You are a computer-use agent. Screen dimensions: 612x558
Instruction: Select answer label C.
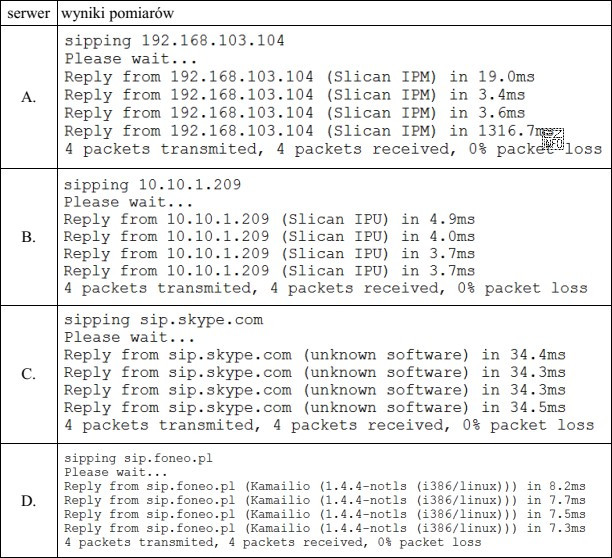[x=28, y=374]
